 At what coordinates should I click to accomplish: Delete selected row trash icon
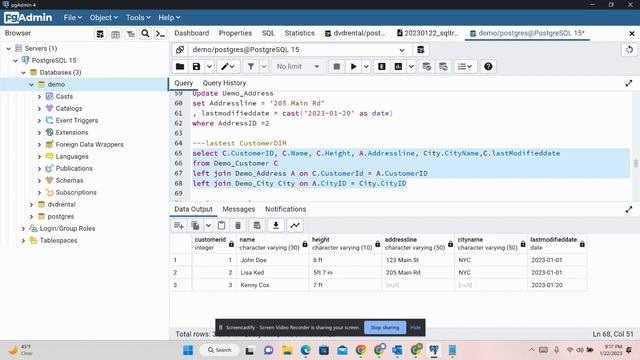[x=238, y=225]
